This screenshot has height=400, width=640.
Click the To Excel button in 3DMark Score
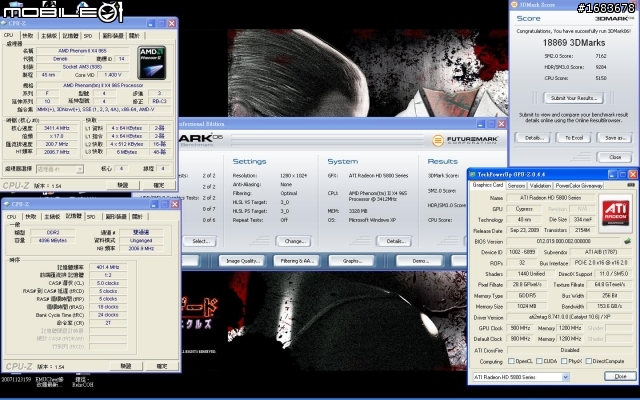(x=574, y=138)
